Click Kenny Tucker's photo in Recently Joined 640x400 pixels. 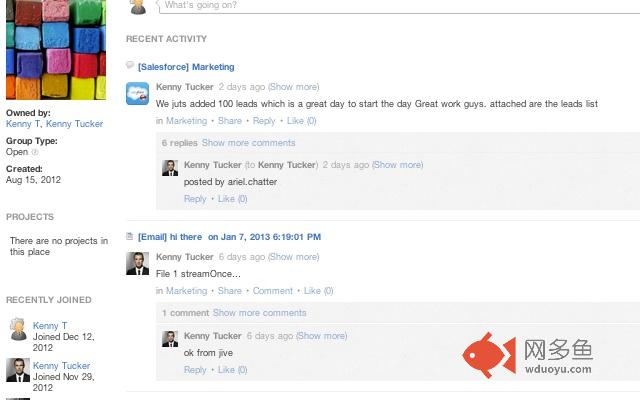[18, 370]
